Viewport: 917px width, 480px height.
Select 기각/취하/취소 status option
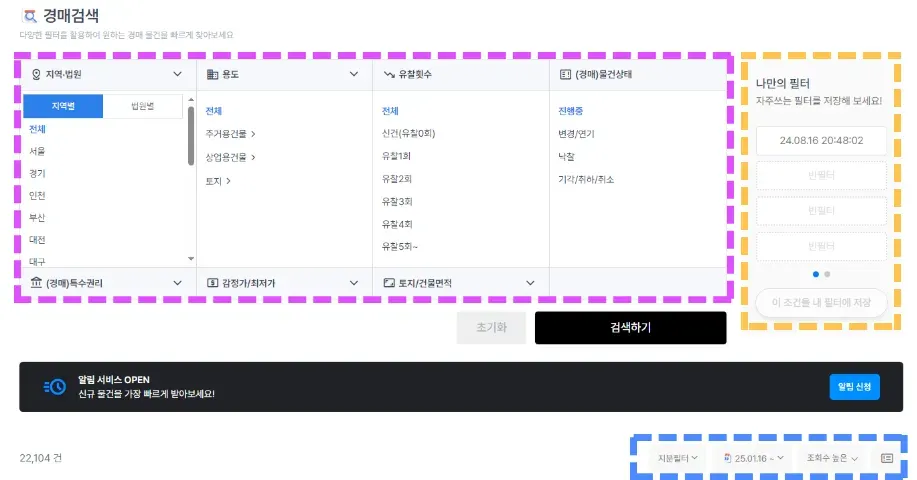tap(586, 179)
